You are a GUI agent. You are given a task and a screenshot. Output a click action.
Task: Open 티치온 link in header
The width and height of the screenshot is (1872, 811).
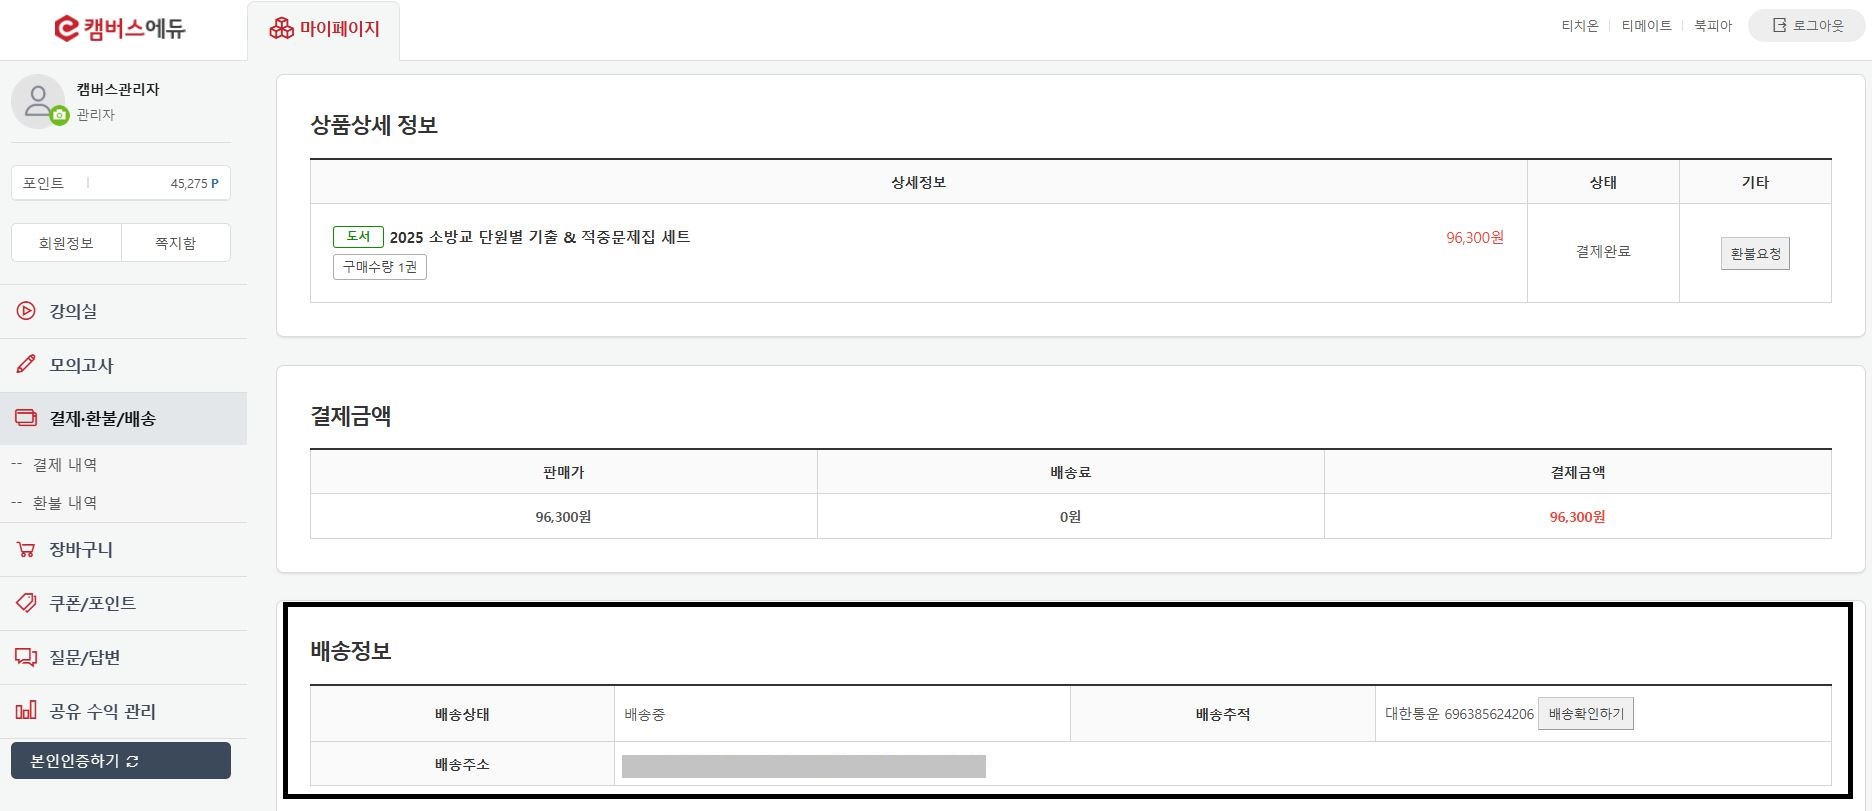[1579, 26]
